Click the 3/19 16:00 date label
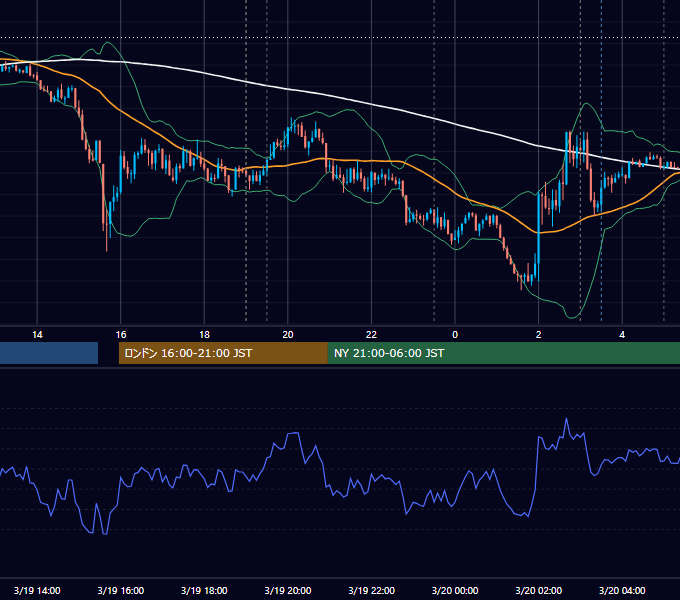This screenshot has width=680, height=600. 121,590
